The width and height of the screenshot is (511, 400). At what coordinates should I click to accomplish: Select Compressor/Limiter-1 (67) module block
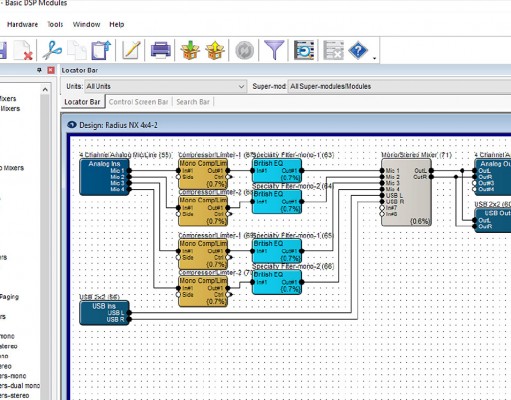203,174
